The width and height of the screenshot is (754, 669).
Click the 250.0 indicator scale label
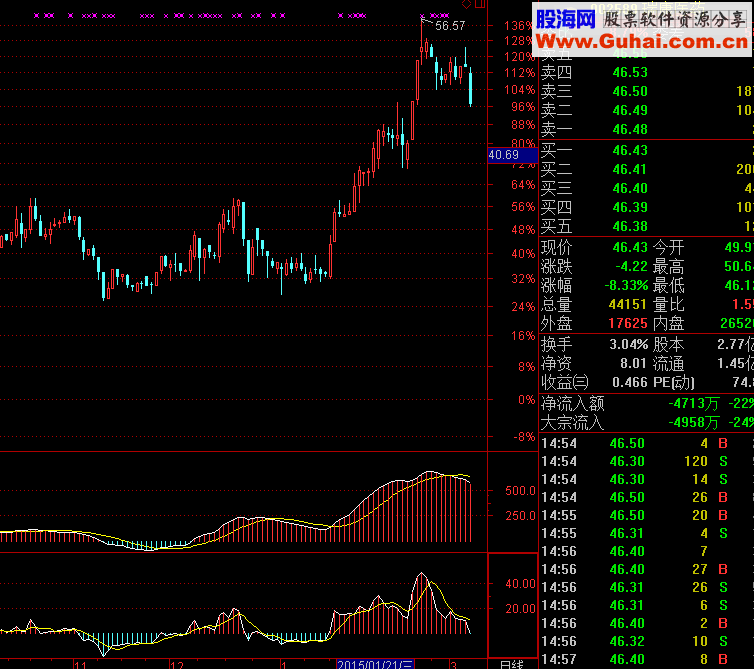(520, 516)
